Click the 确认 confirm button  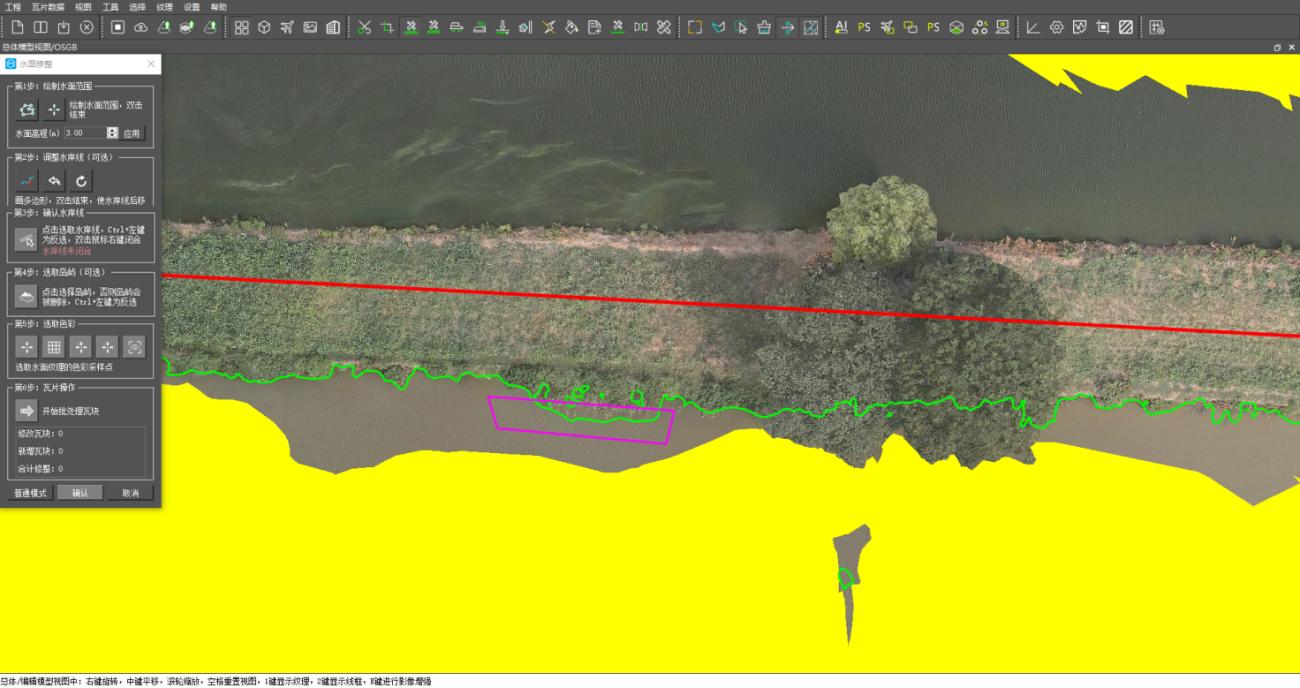80,493
